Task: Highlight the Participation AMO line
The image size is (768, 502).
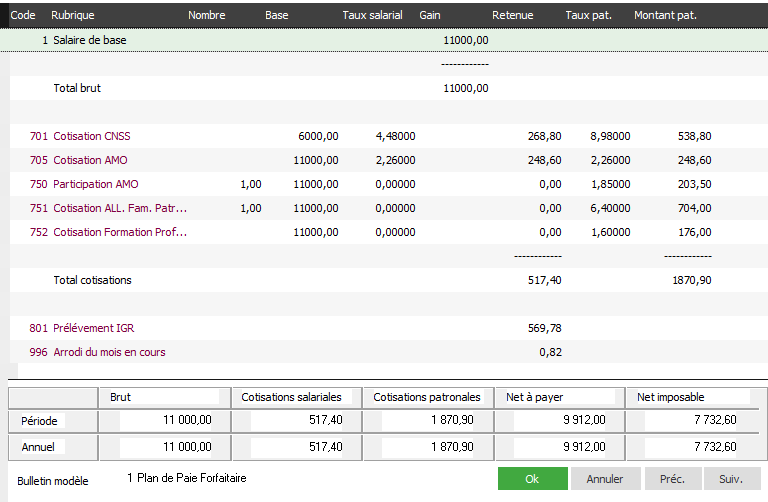Action: click(x=95, y=184)
